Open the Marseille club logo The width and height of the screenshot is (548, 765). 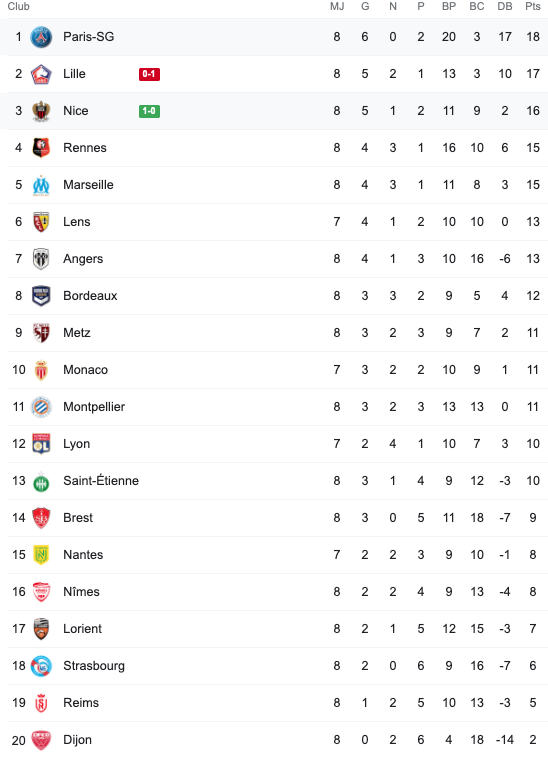pos(41,185)
